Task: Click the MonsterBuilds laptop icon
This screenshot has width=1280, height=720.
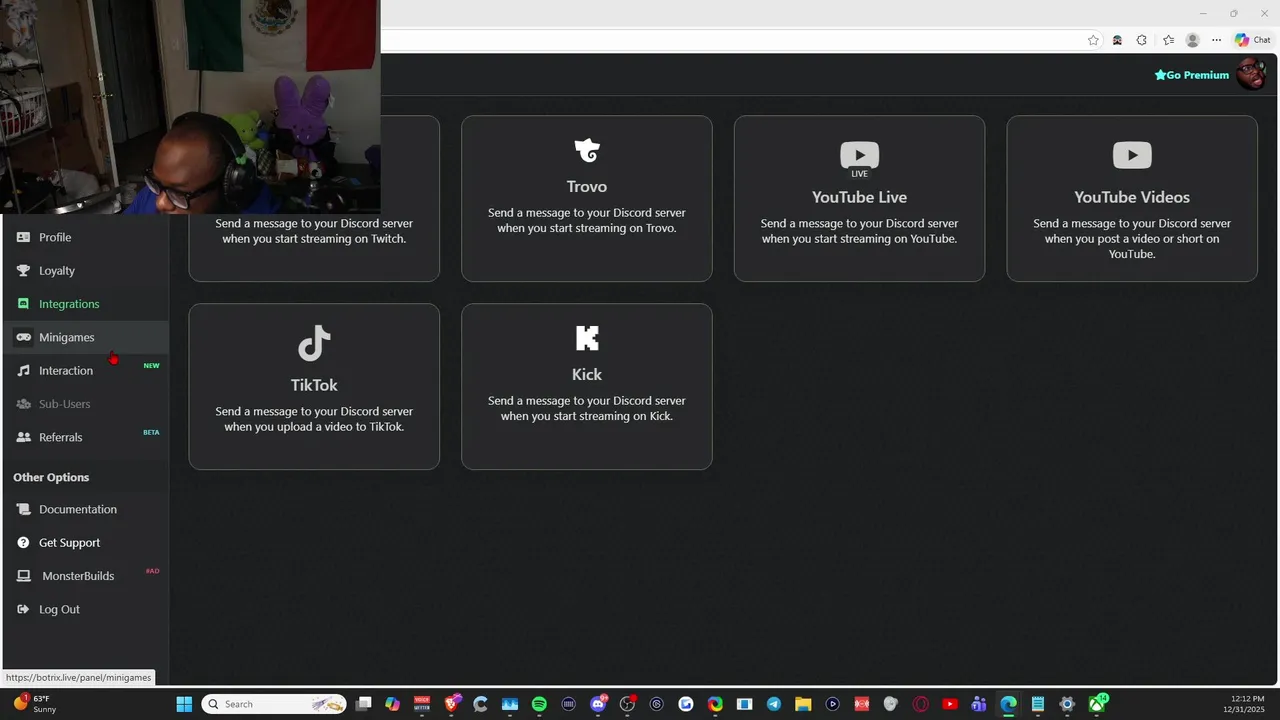Action: pos(23,576)
